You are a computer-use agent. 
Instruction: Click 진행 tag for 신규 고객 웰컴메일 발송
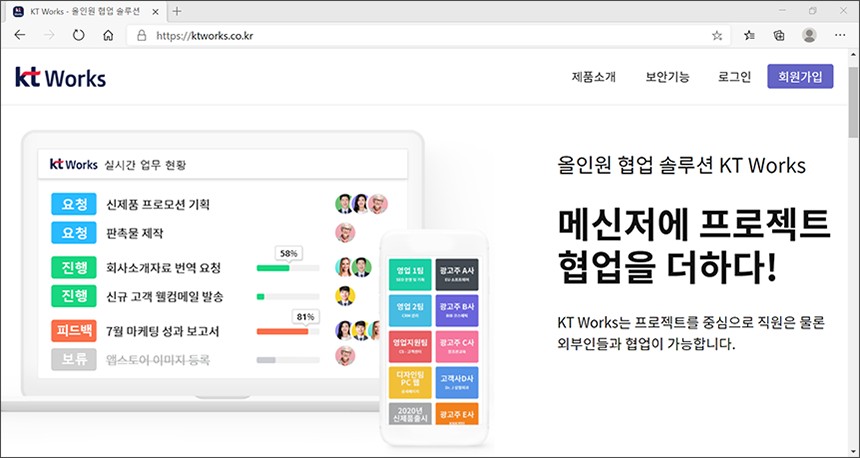coord(73,296)
